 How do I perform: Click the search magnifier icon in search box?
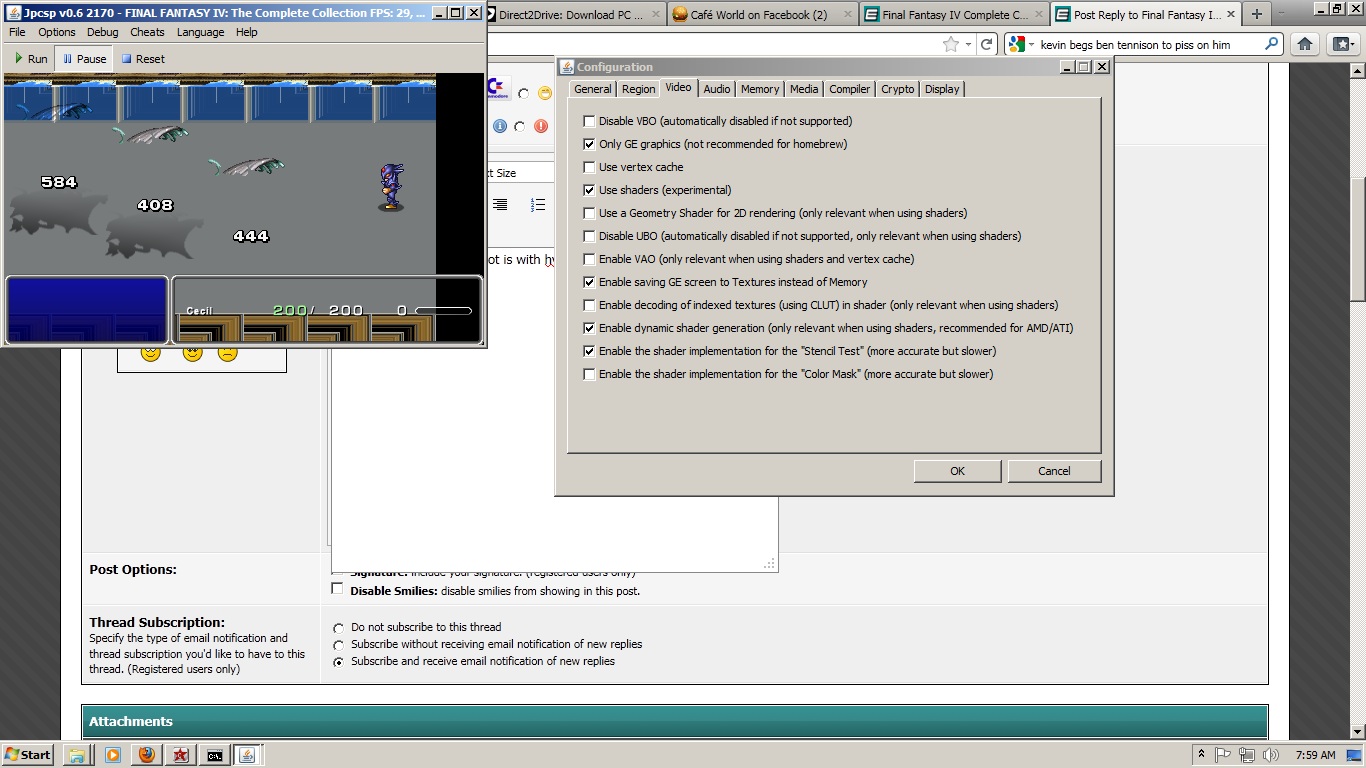[1272, 44]
